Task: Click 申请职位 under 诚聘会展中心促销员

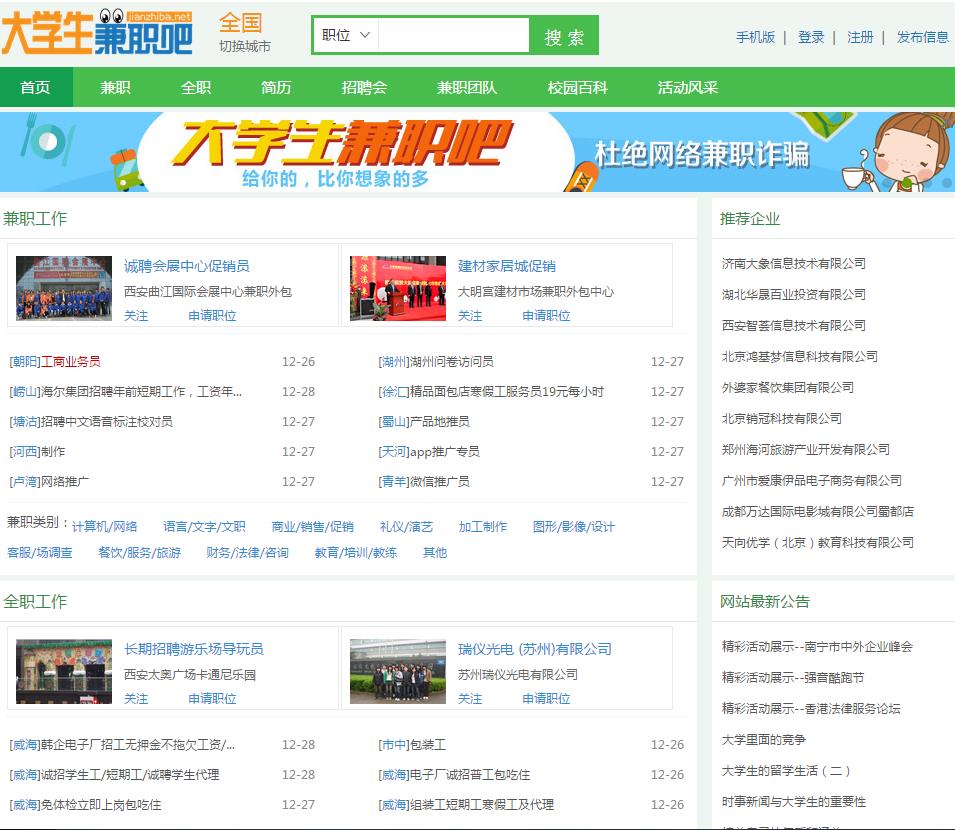Action: [212, 315]
